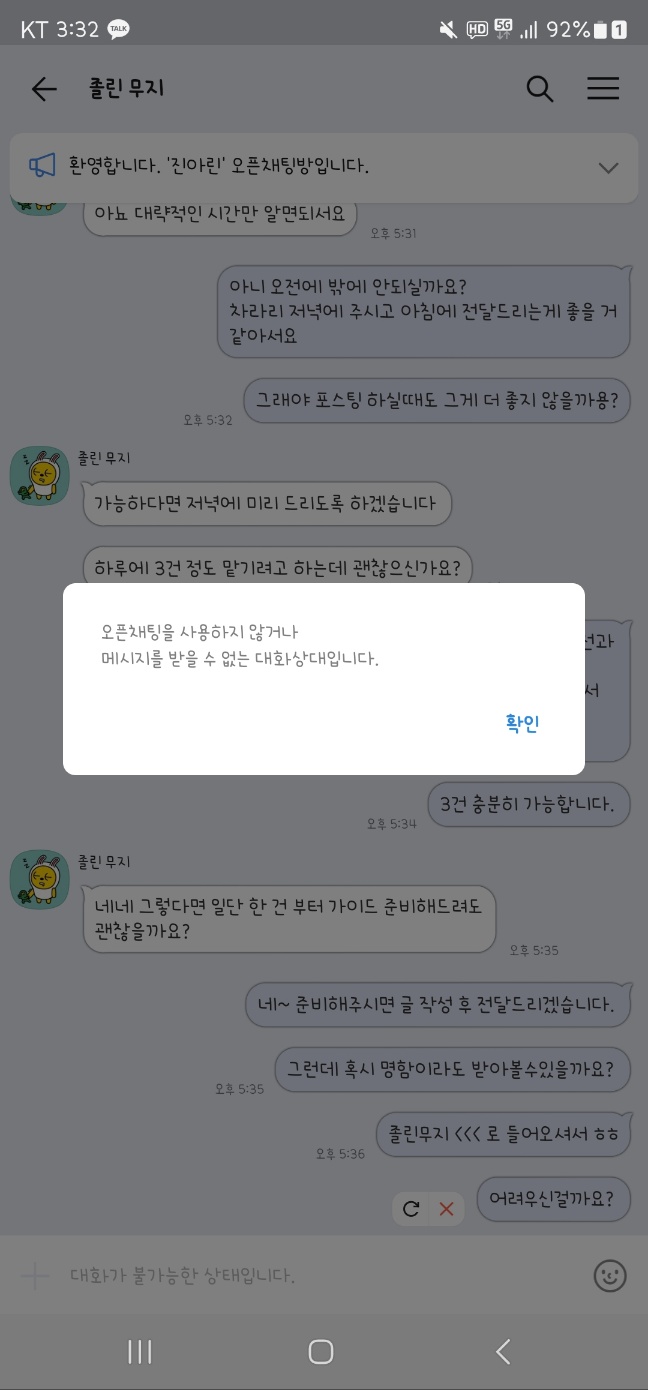Screen dimensions: 648x1390
Task: Open chat search with the magnifier icon
Action: (540, 89)
